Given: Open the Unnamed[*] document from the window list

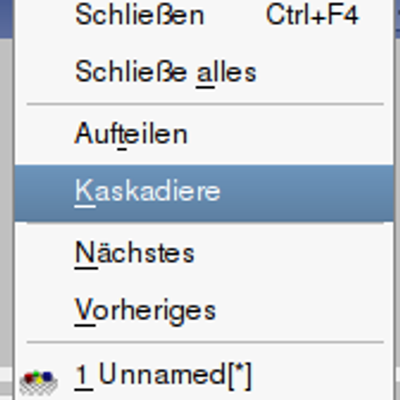Looking at the screenshot, I should click(x=204, y=375).
